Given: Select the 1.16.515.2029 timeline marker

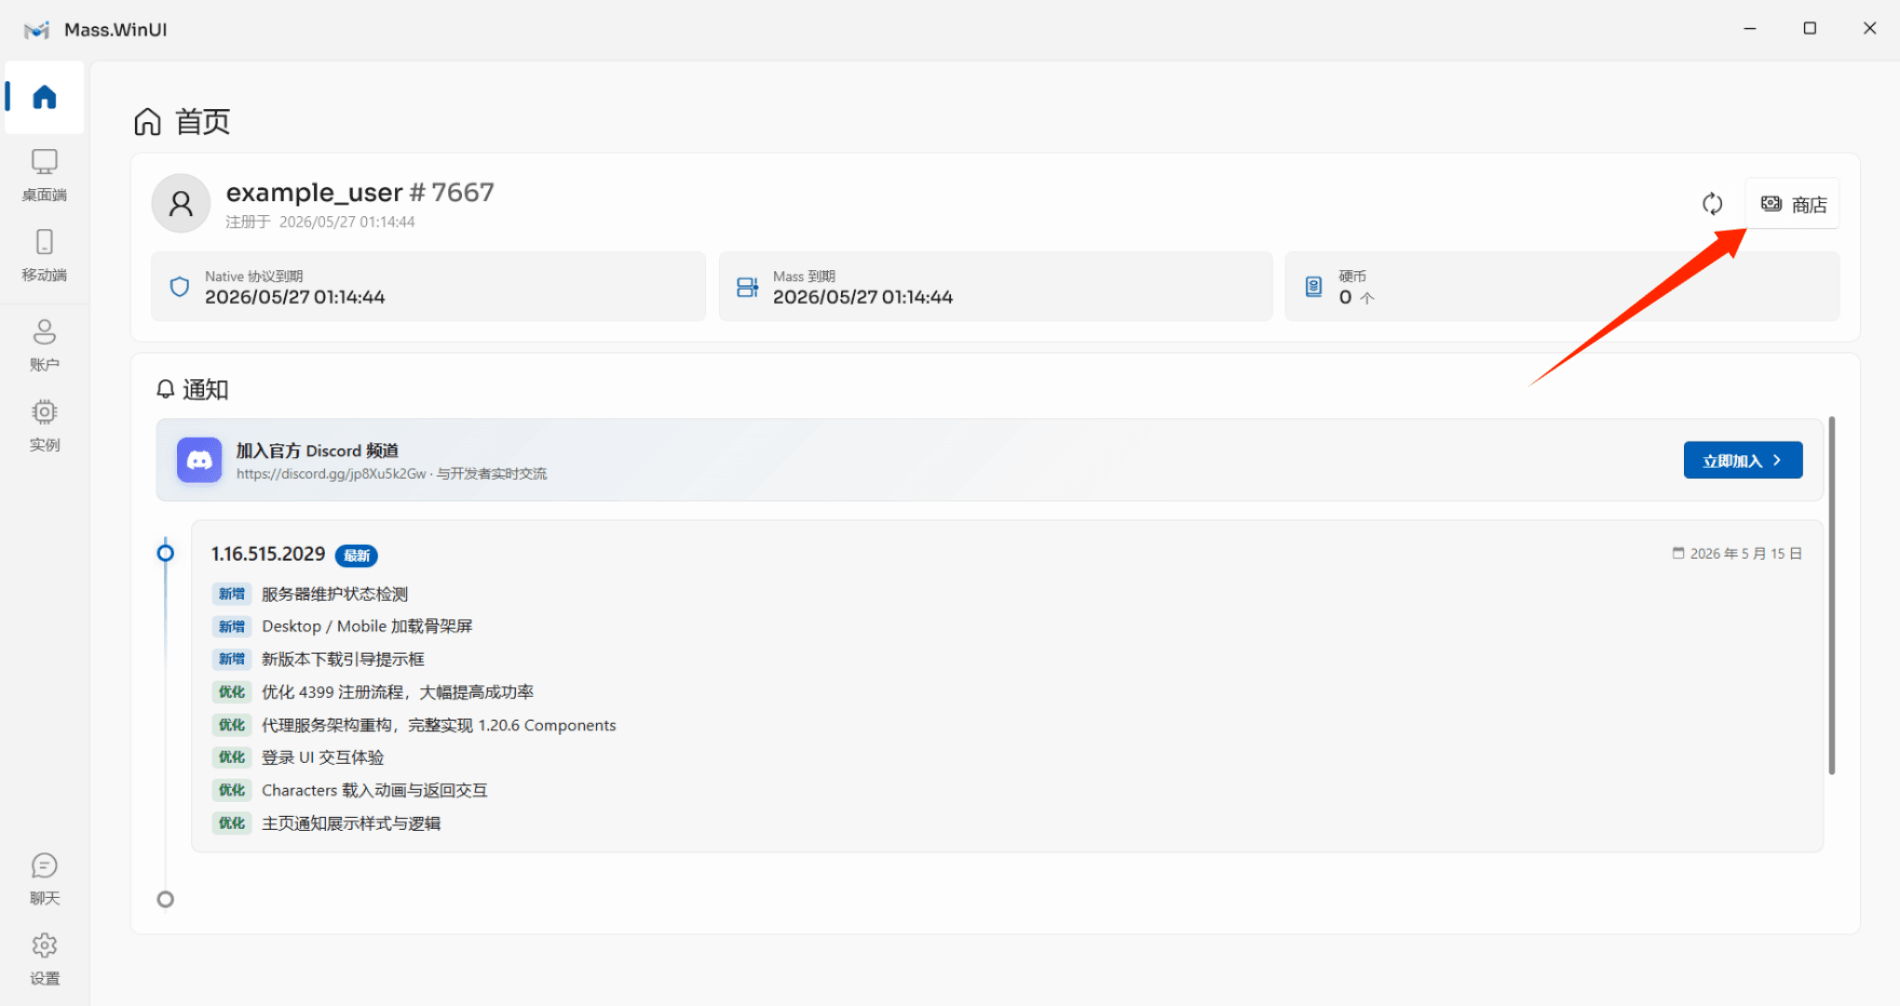Looking at the screenshot, I should point(166,553).
